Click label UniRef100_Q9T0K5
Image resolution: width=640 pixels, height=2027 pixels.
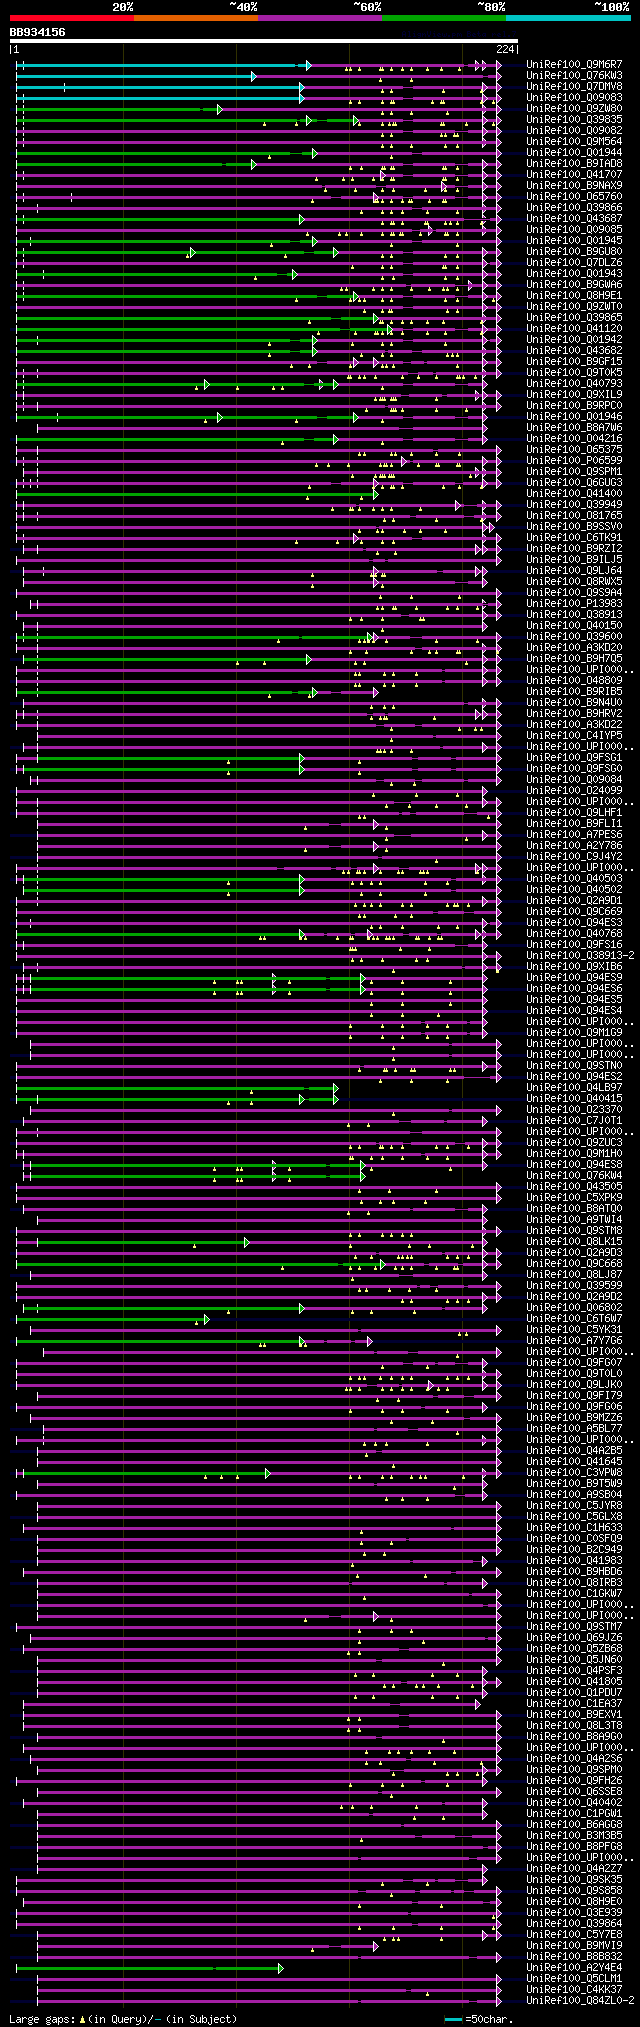pyautogui.click(x=574, y=372)
